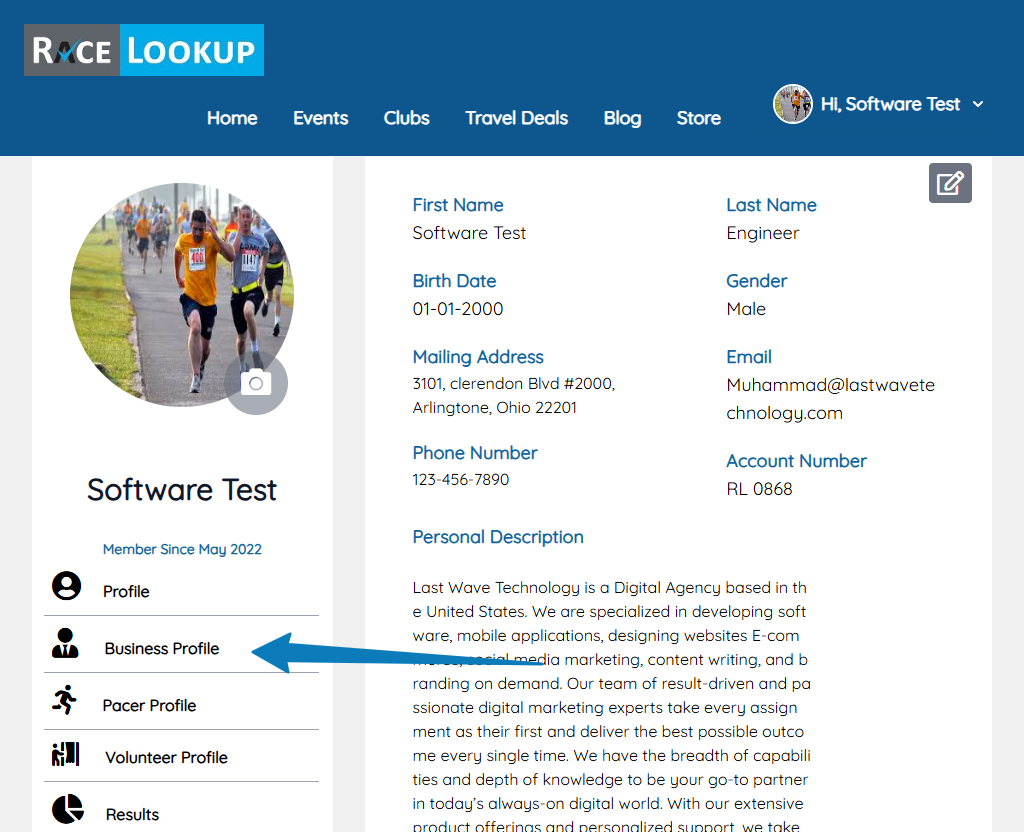This screenshot has width=1024, height=832.
Task: Open Business Profile via businessman icon
Action: tap(64, 645)
